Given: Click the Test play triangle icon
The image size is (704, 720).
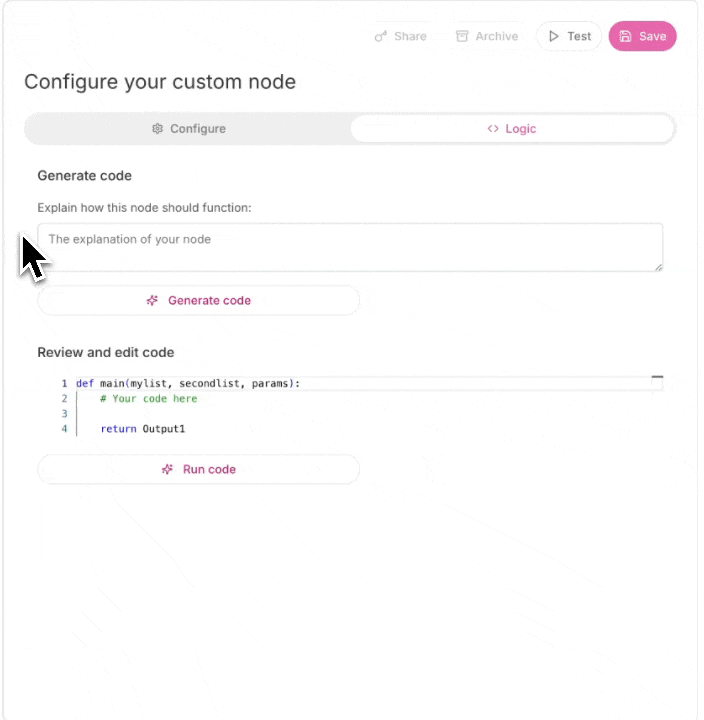Looking at the screenshot, I should tap(554, 36).
